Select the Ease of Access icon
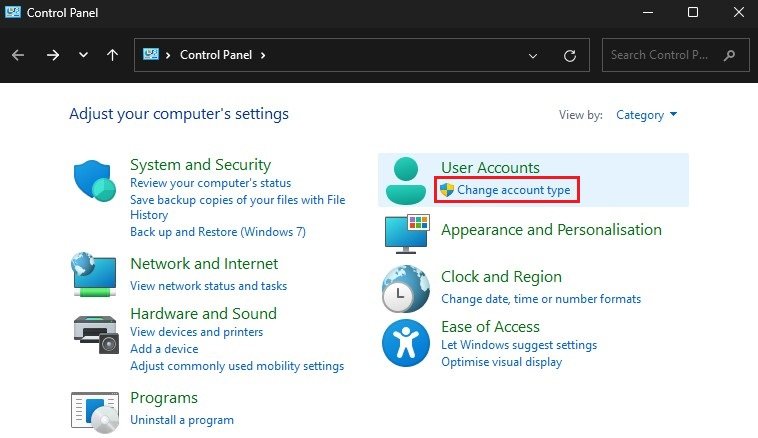The width and height of the screenshot is (758, 438). click(x=406, y=343)
